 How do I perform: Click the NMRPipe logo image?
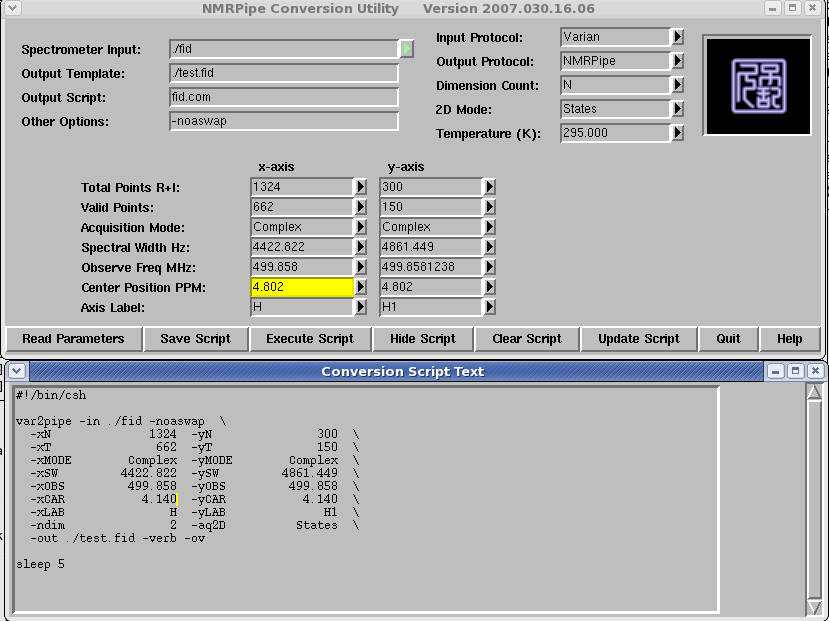pos(757,86)
